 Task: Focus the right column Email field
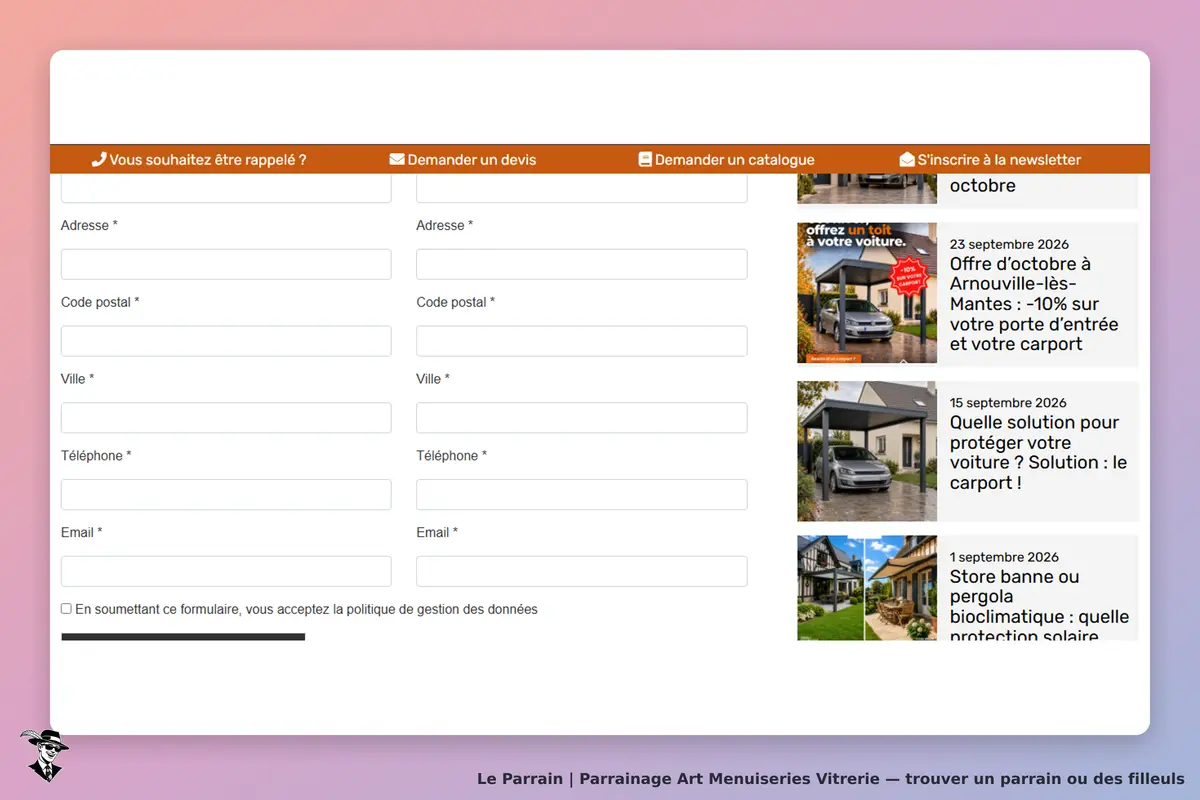coord(582,571)
